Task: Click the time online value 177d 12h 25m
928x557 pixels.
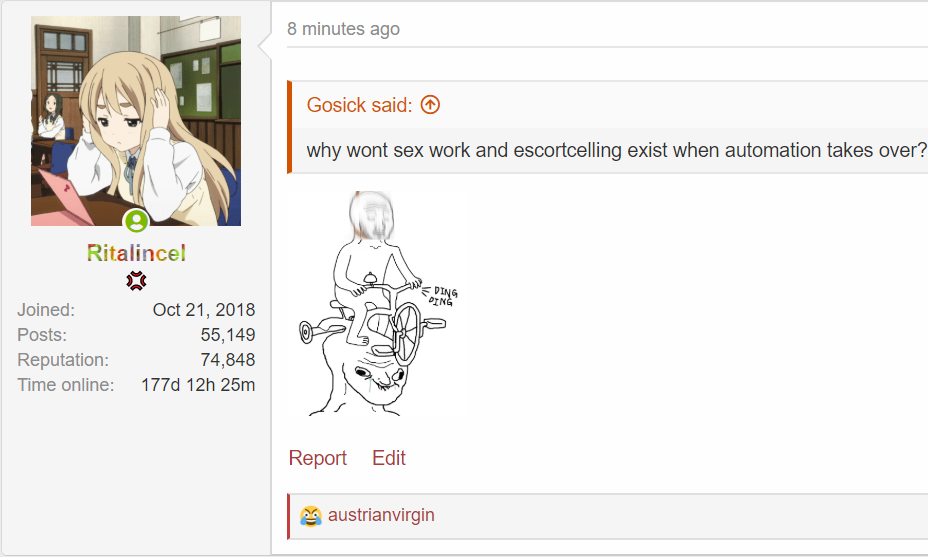Action: 198,385
